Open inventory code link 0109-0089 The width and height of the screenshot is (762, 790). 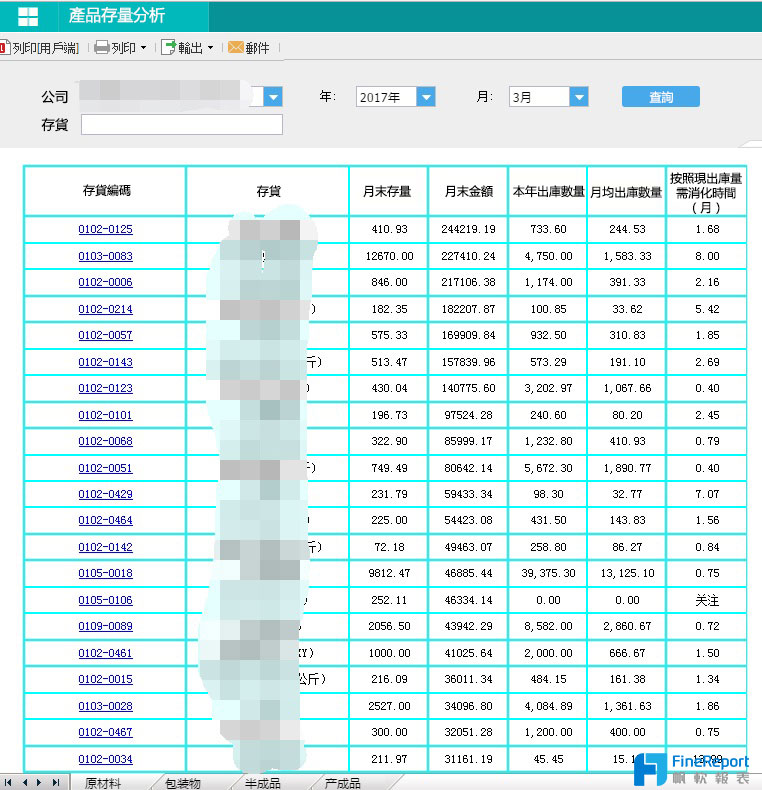pos(105,626)
